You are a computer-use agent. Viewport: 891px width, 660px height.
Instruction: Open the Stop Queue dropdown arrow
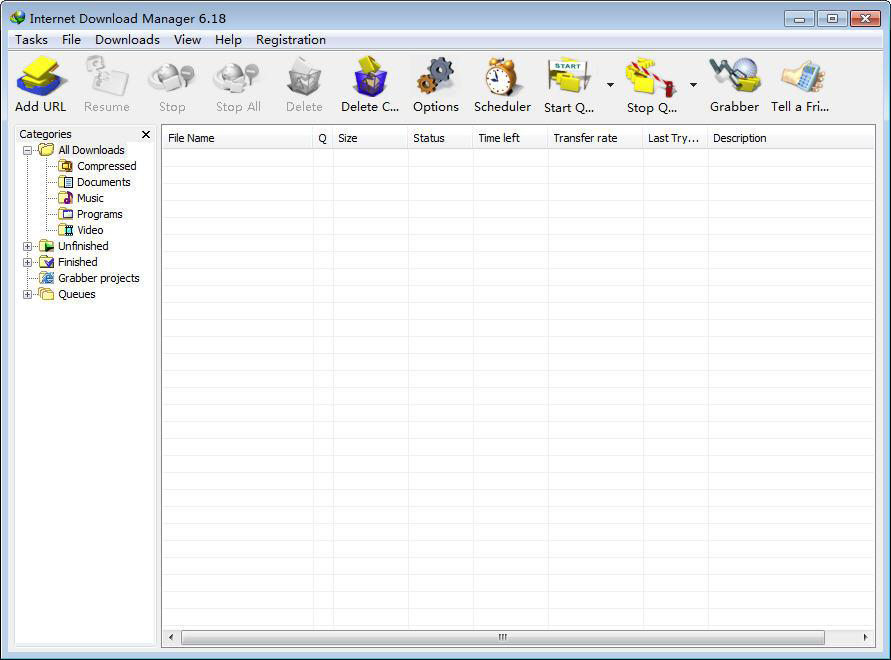point(694,85)
